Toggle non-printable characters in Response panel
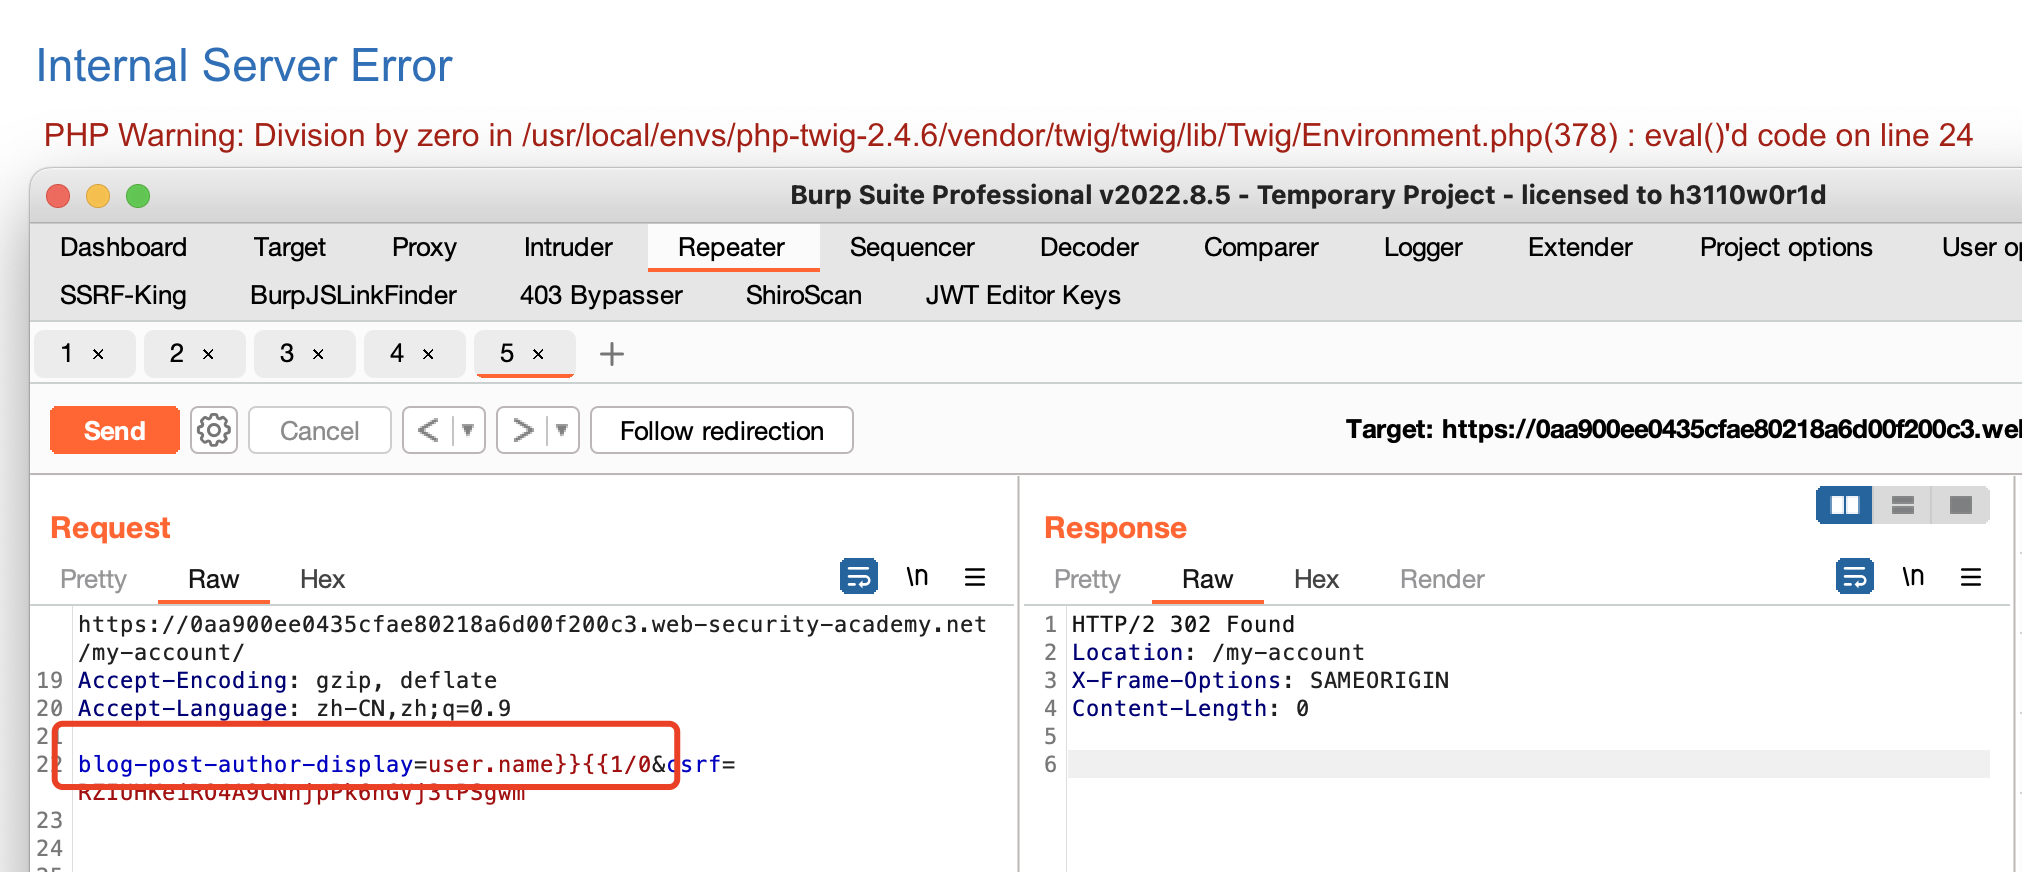Screen dimensions: 2022x872 1913,576
